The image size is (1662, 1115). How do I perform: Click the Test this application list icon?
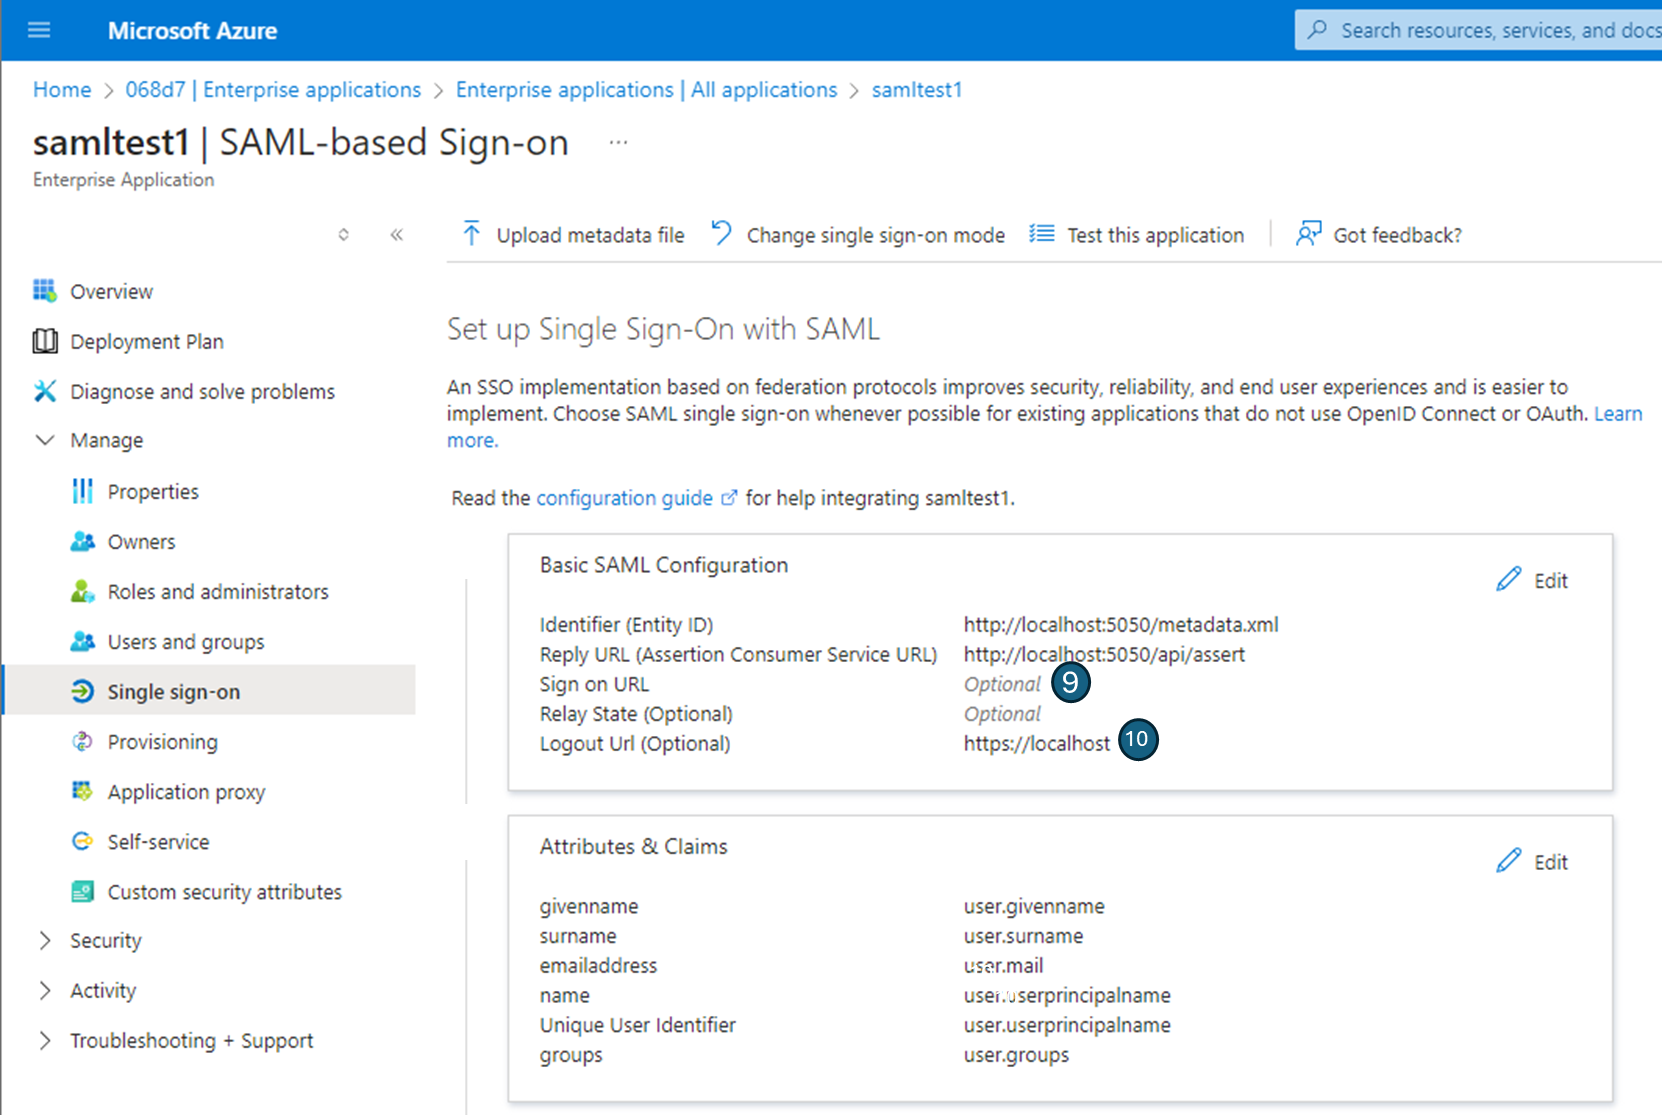[1042, 234]
